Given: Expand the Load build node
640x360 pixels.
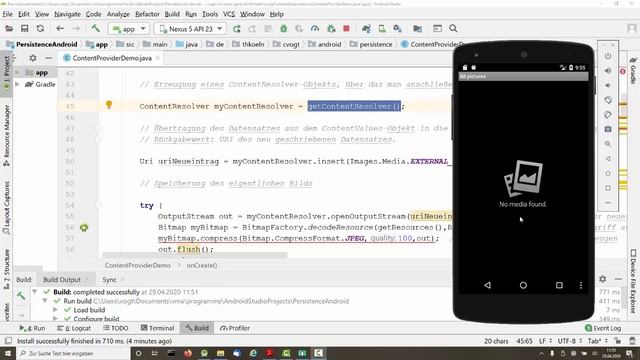Looking at the screenshot, I should pos(55,310).
